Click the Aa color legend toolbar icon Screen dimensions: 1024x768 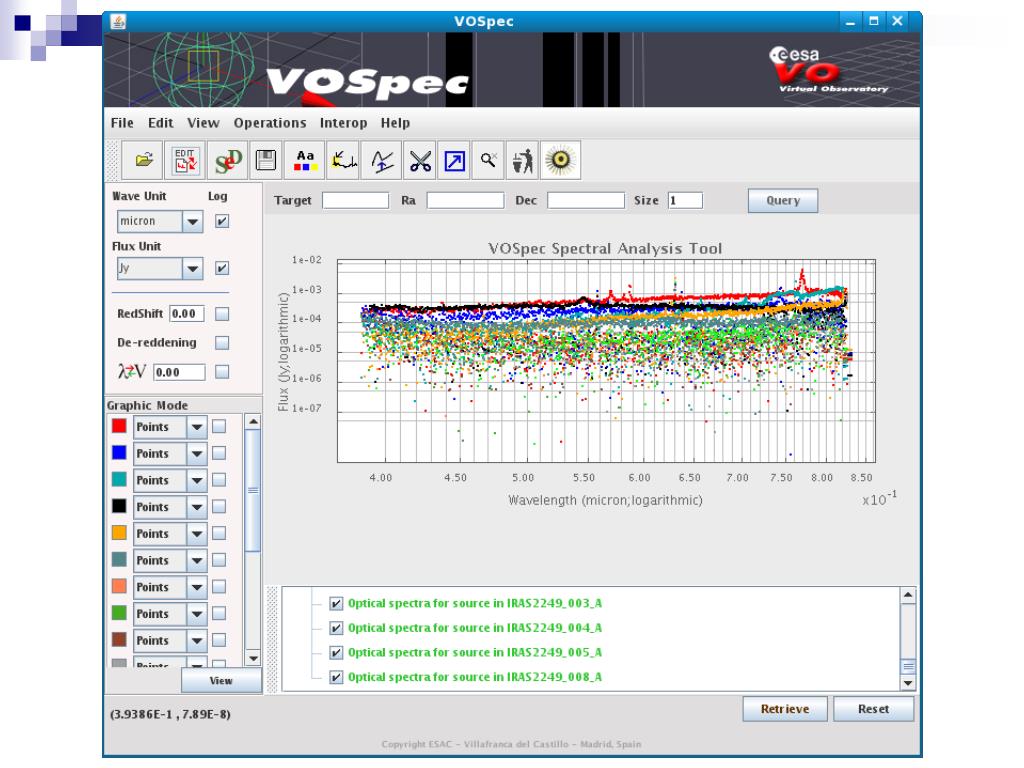click(x=305, y=161)
